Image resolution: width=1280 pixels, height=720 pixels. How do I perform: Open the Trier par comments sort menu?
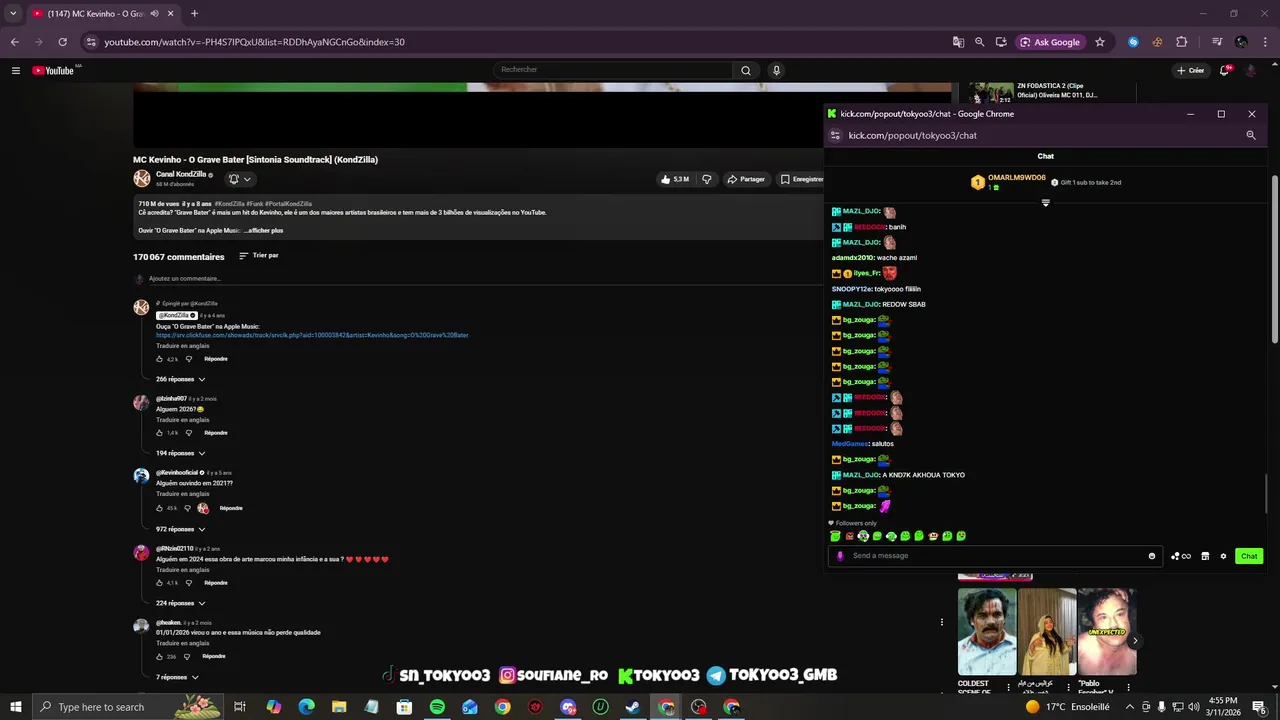point(259,256)
